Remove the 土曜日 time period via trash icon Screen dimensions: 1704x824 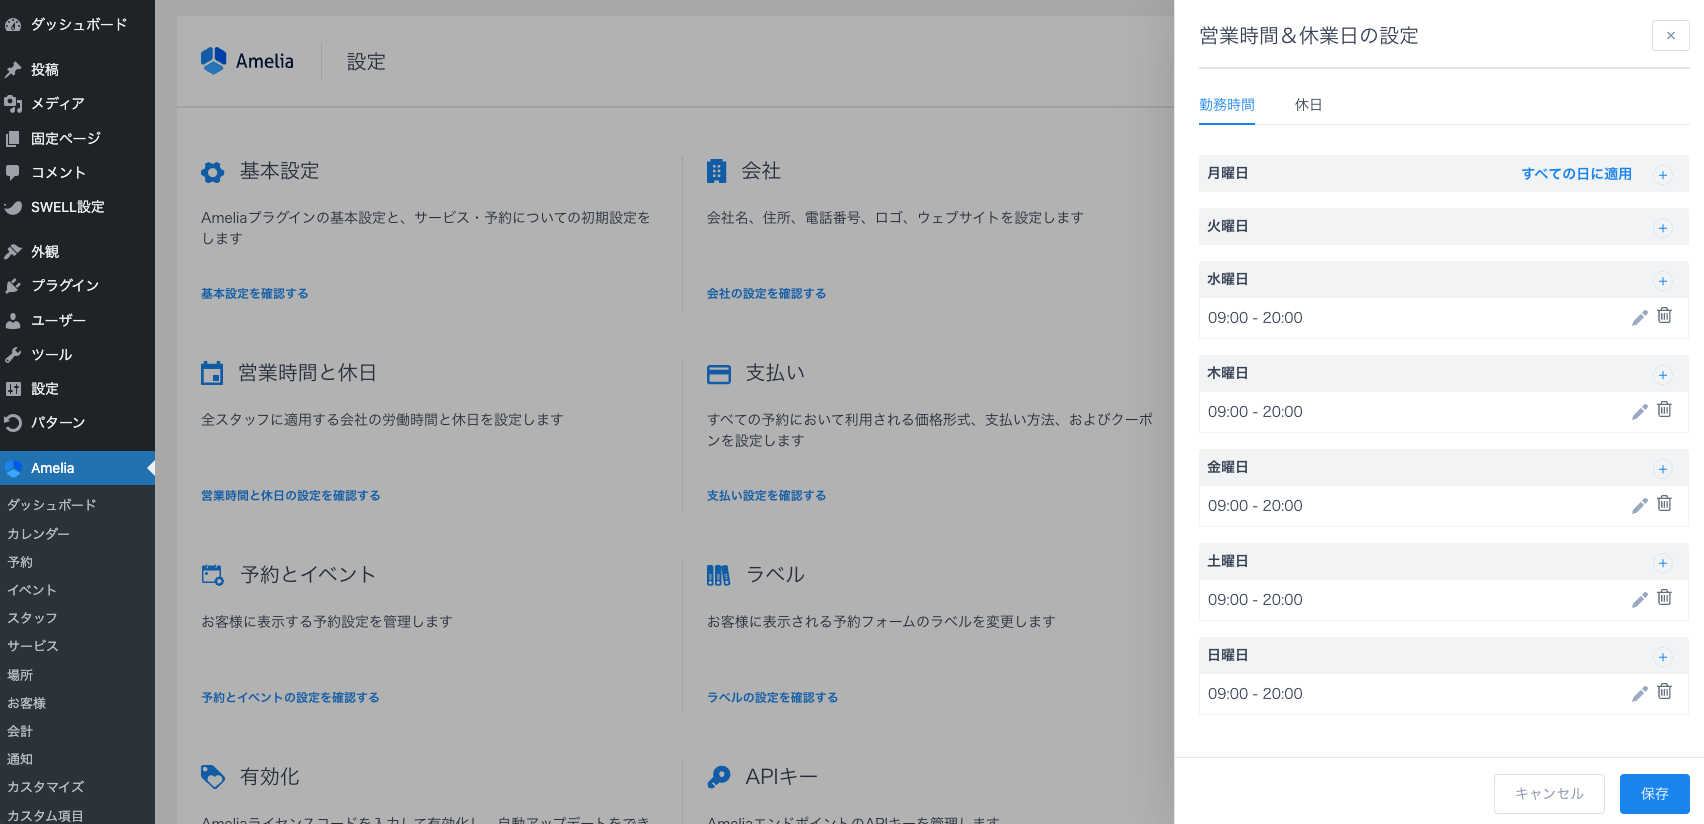pyautogui.click(x=1664, y=598)
